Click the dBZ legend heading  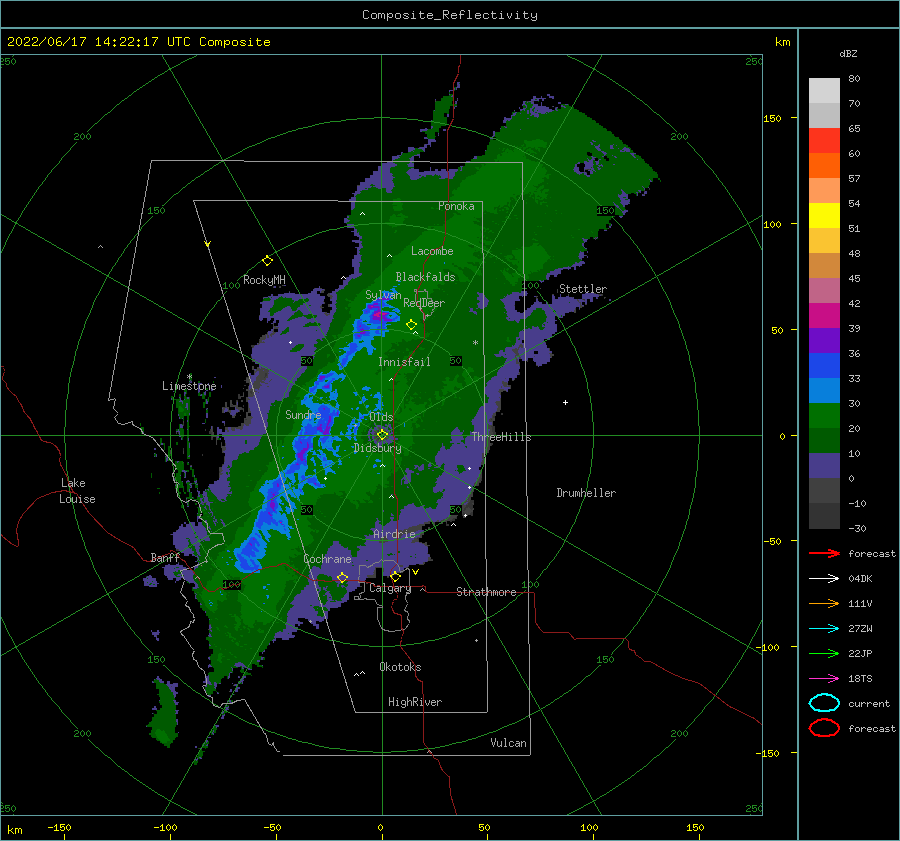tap(848, 53)
